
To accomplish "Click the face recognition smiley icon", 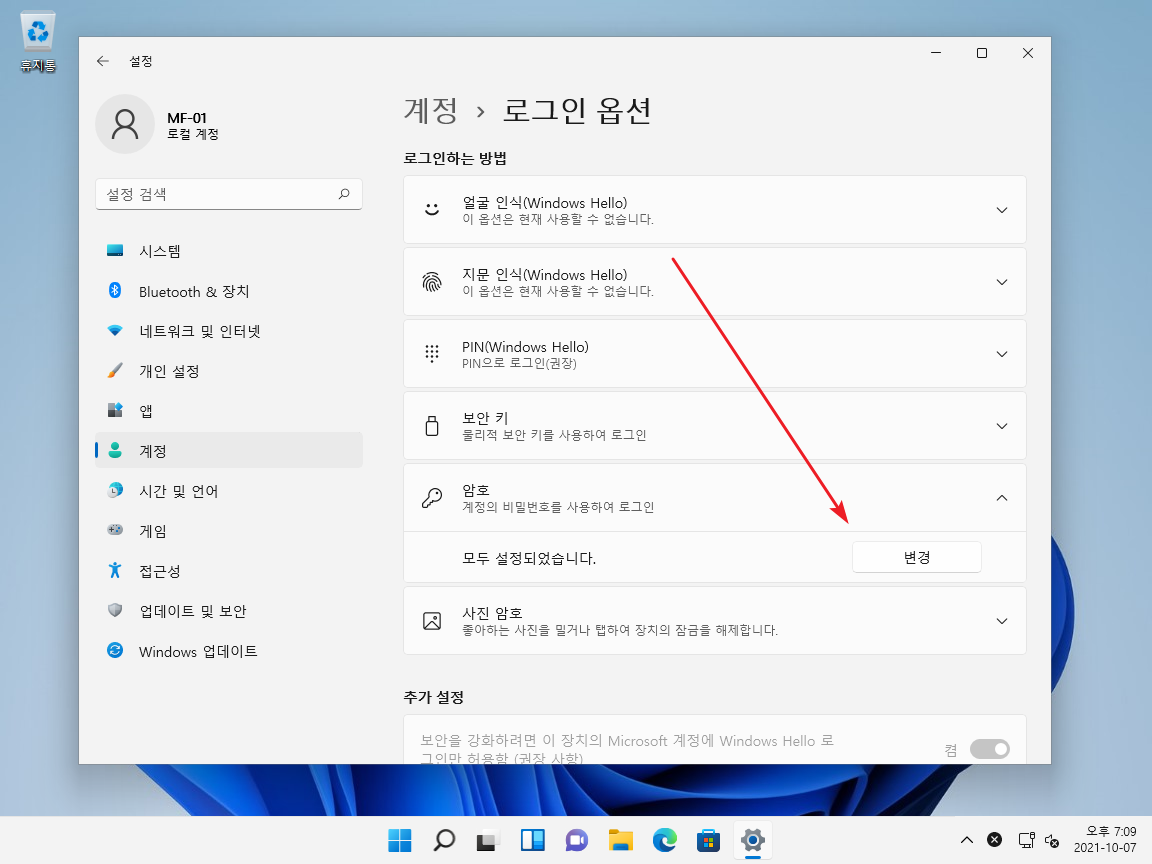I will click(x=432, y=209).
